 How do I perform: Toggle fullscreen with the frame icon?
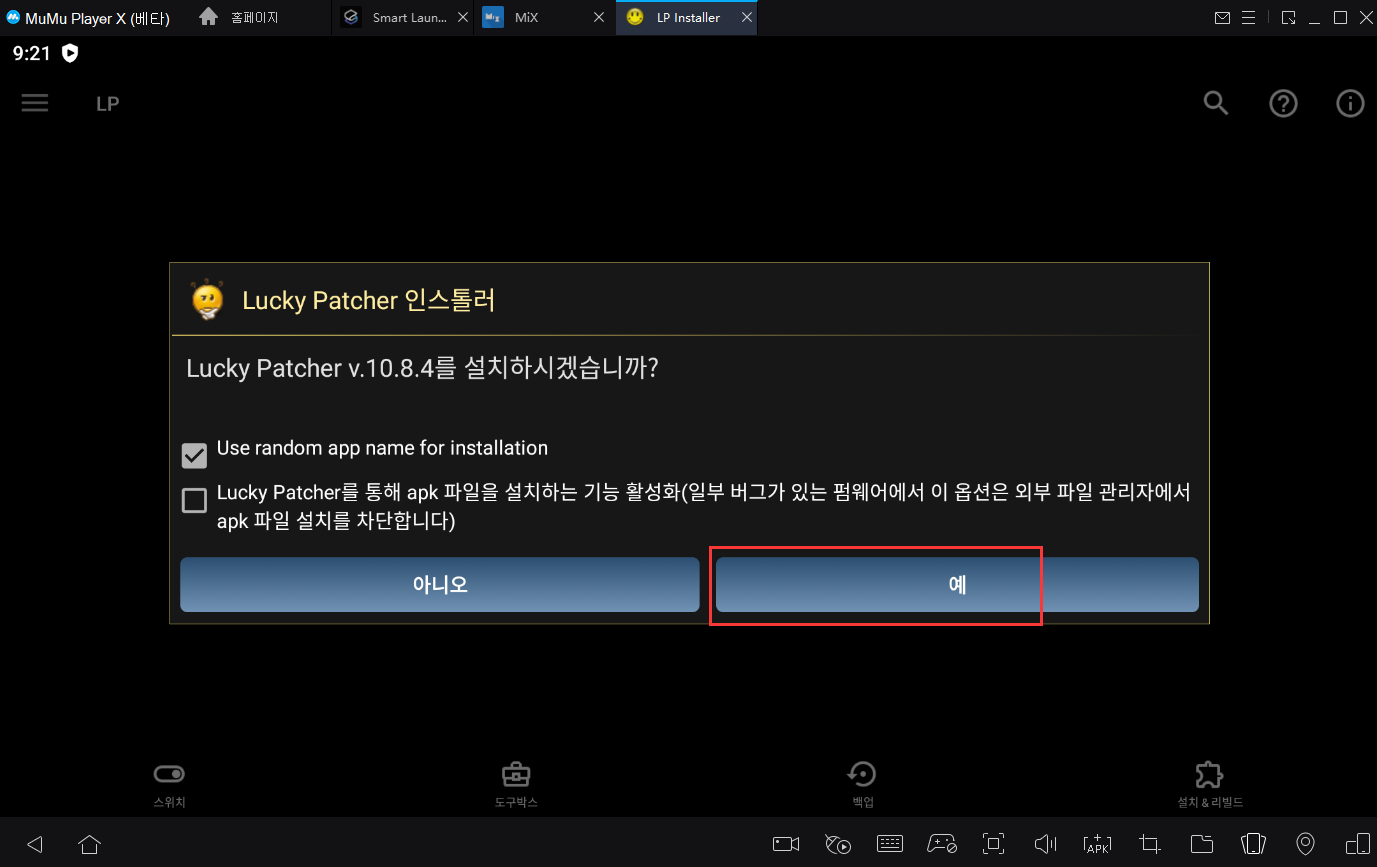[x=993, y=844]
